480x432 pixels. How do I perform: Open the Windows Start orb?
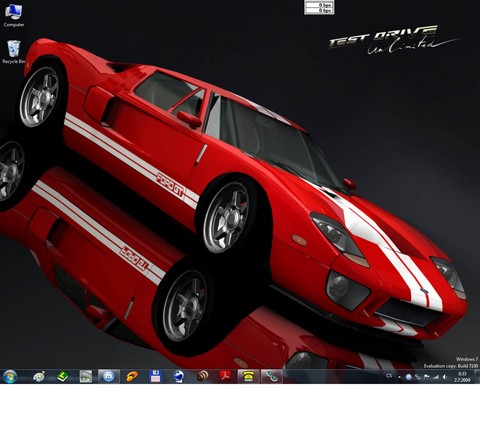[10, 377]
